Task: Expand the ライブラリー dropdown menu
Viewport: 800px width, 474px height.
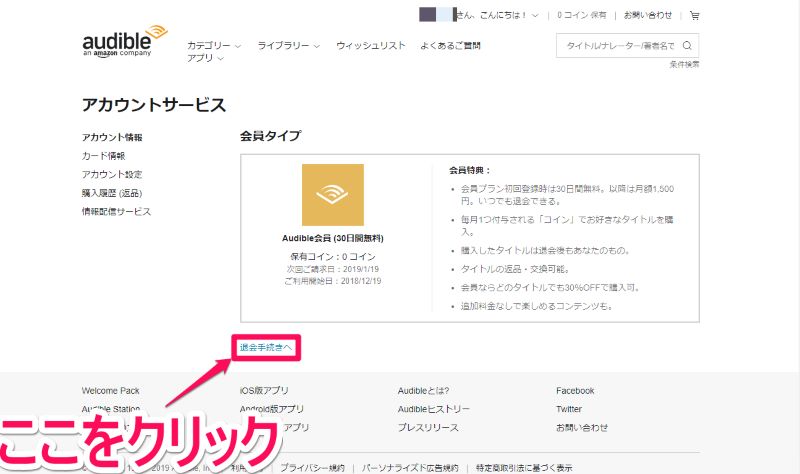Action: coord(288,45)
